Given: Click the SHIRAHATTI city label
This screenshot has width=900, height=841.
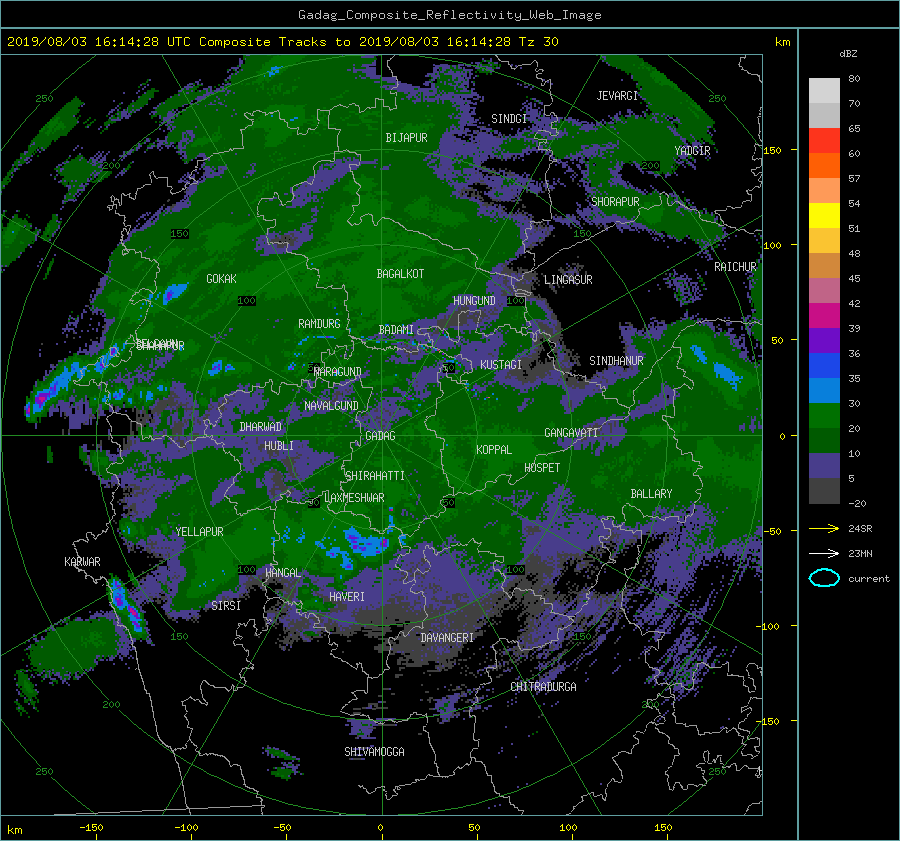Looking at the screenshot, I should click(x=375, y=475).
